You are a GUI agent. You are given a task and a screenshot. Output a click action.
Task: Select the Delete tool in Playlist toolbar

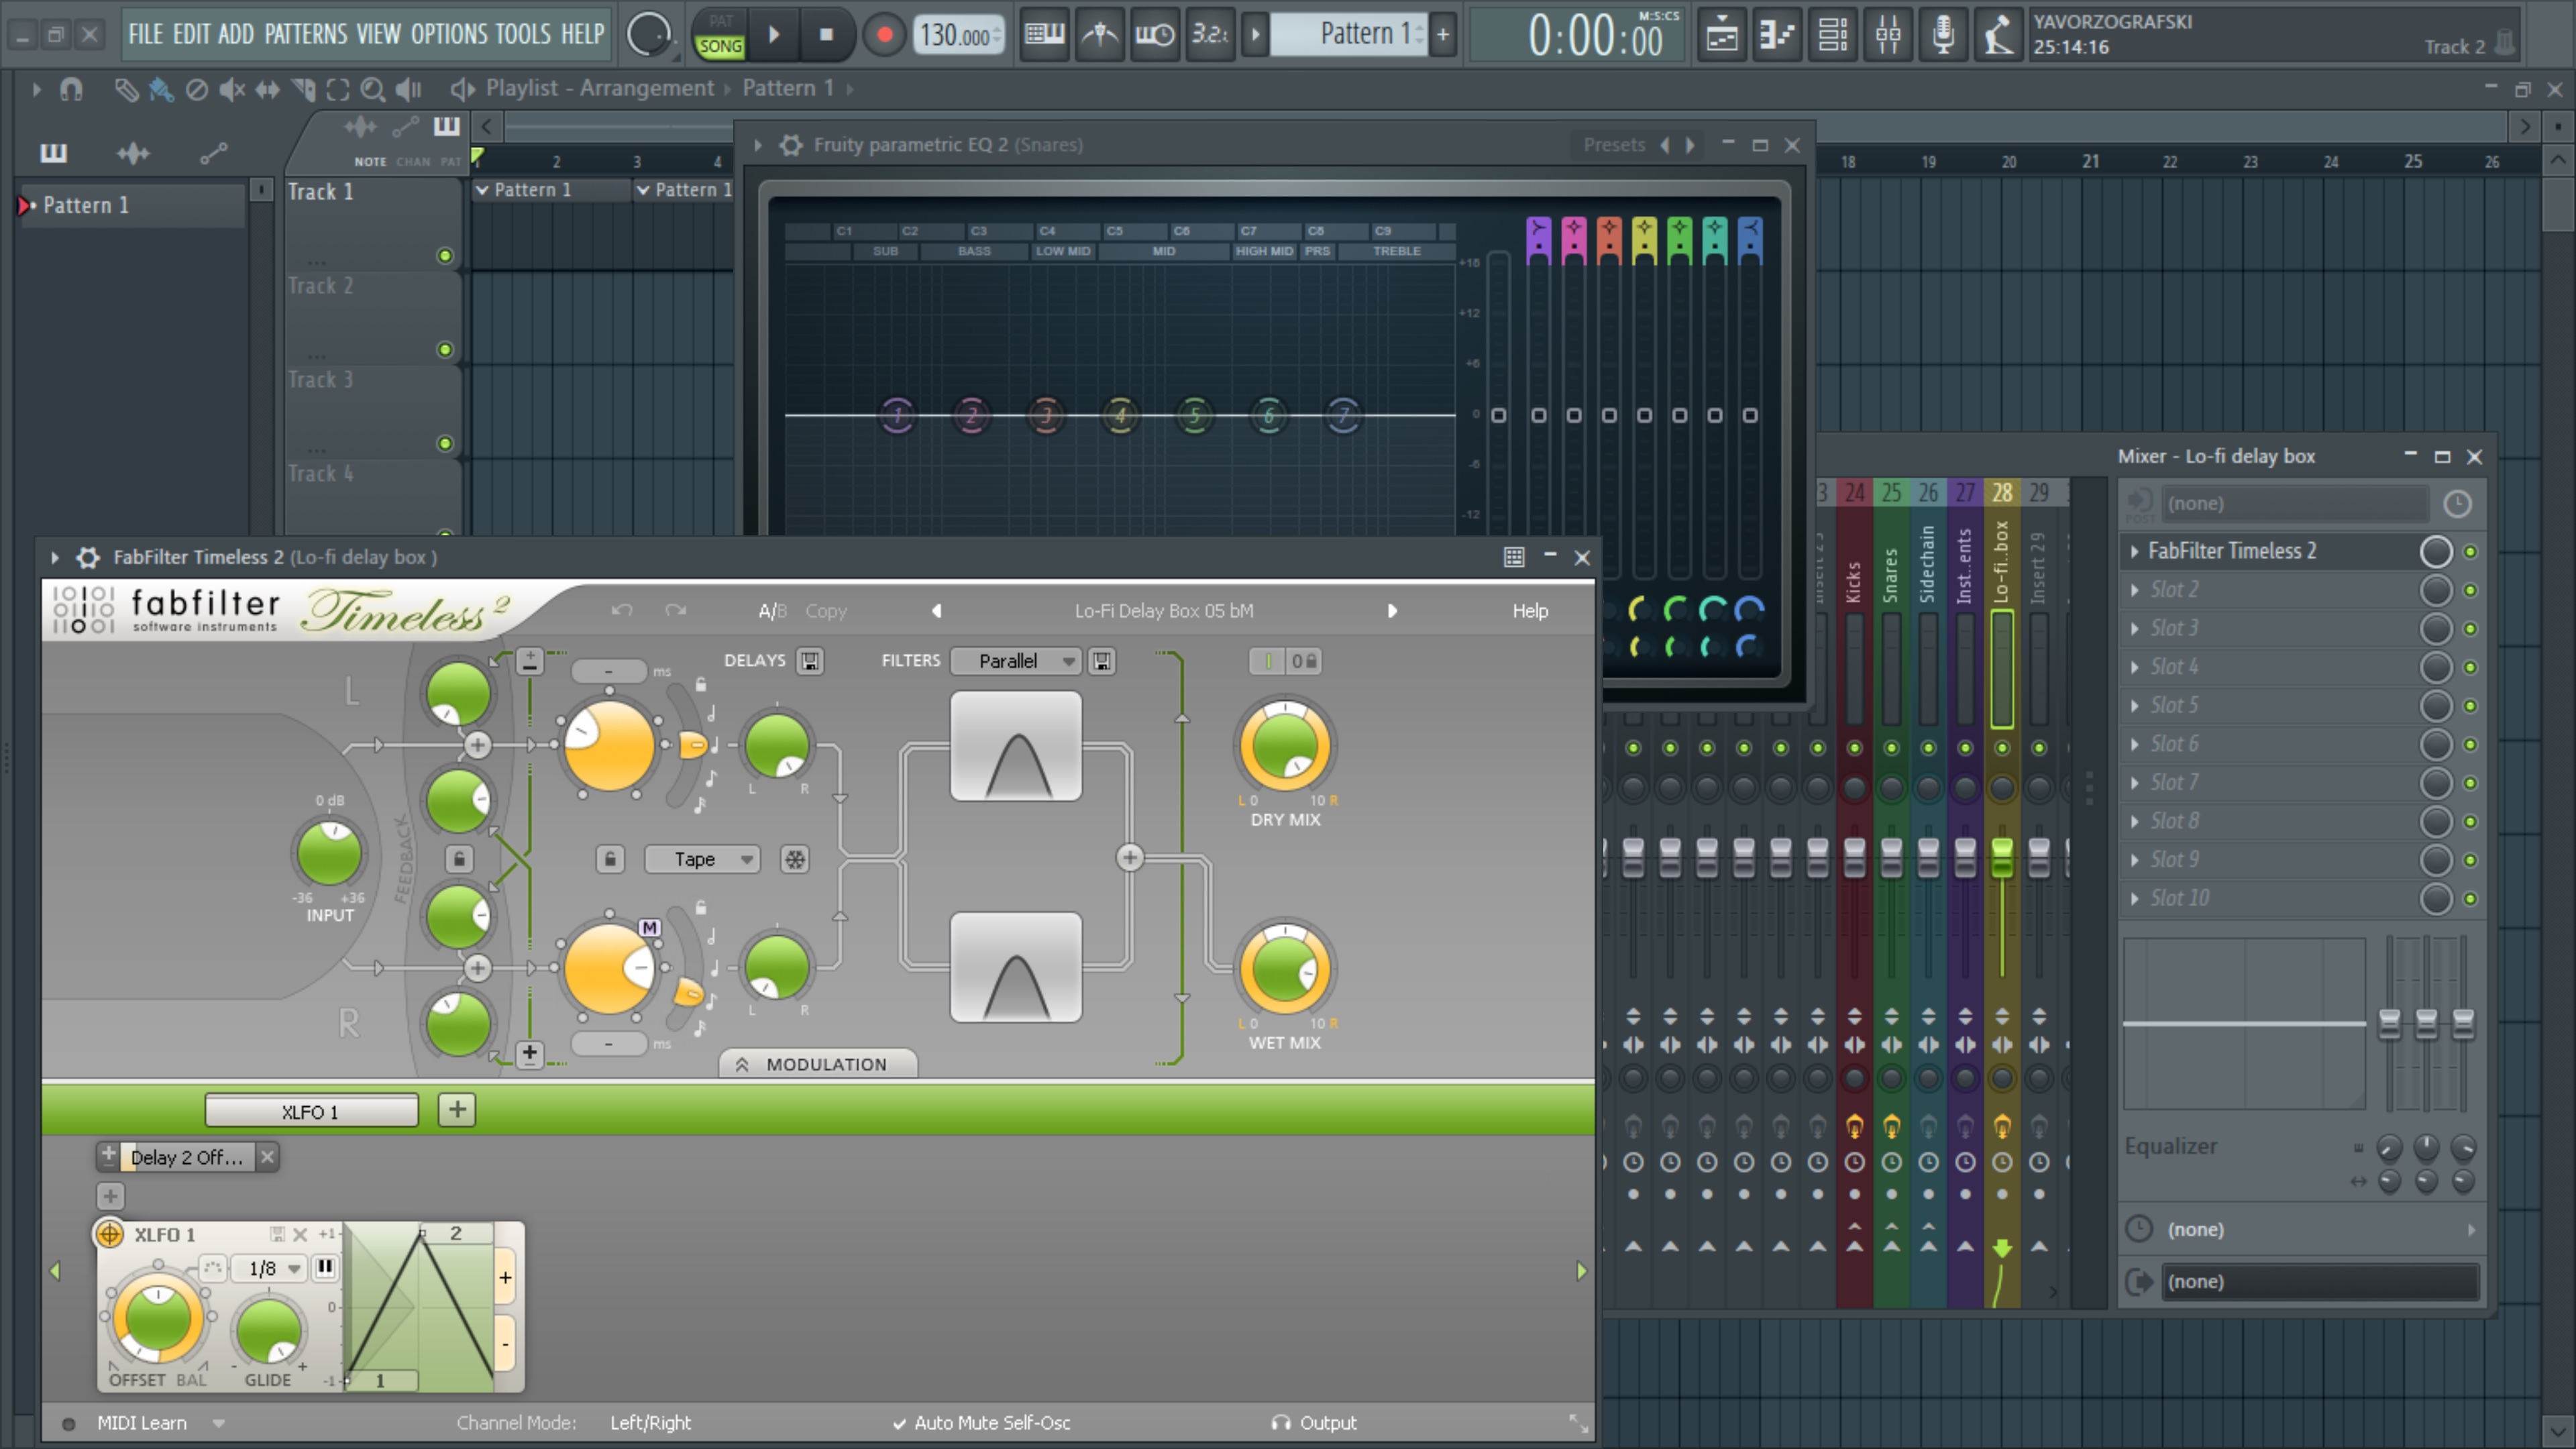[x=197, y=90]
